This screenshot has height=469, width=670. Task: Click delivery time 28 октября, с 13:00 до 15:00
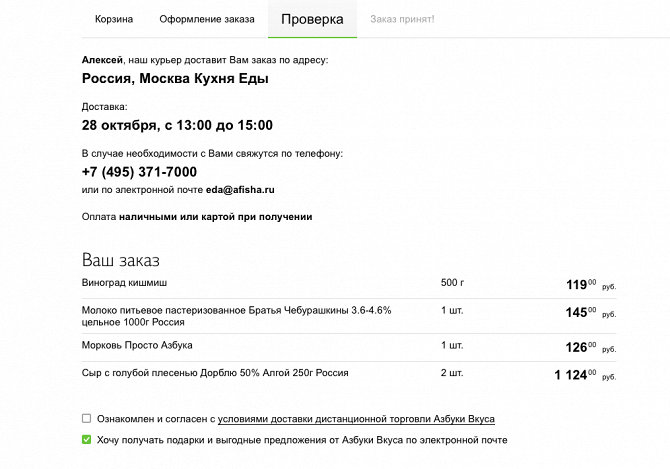click(x=177, y=125)
